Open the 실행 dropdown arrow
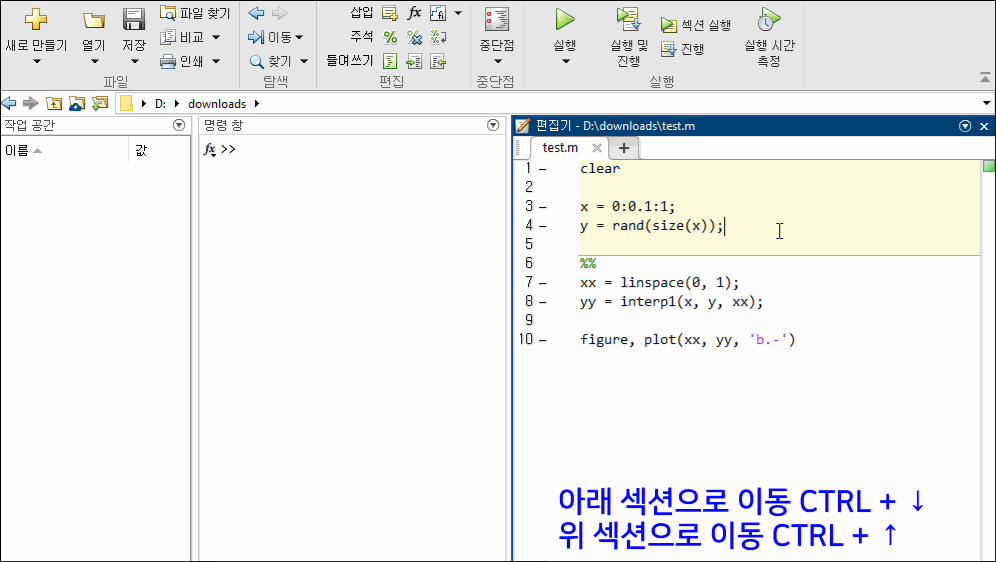Image resolution: width=996 pixels, height=562 pixels. click(565, 61)
